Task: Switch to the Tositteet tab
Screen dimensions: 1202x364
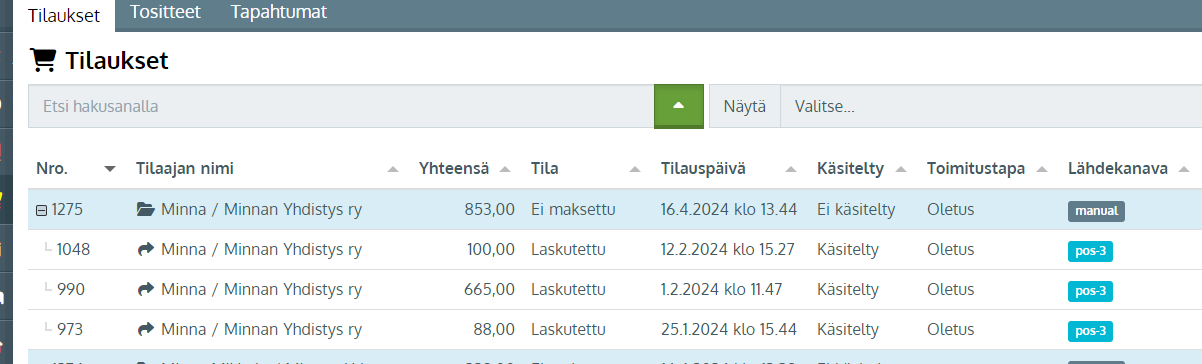Action: [x=165, y=13]
